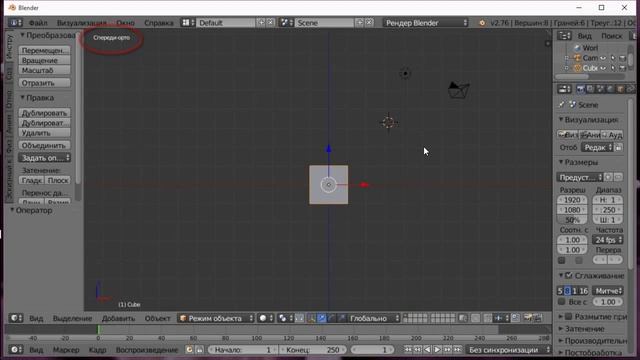
Task: Click the Blender logo in the info header
Action: pyautogui.click(x=482, y=23)
